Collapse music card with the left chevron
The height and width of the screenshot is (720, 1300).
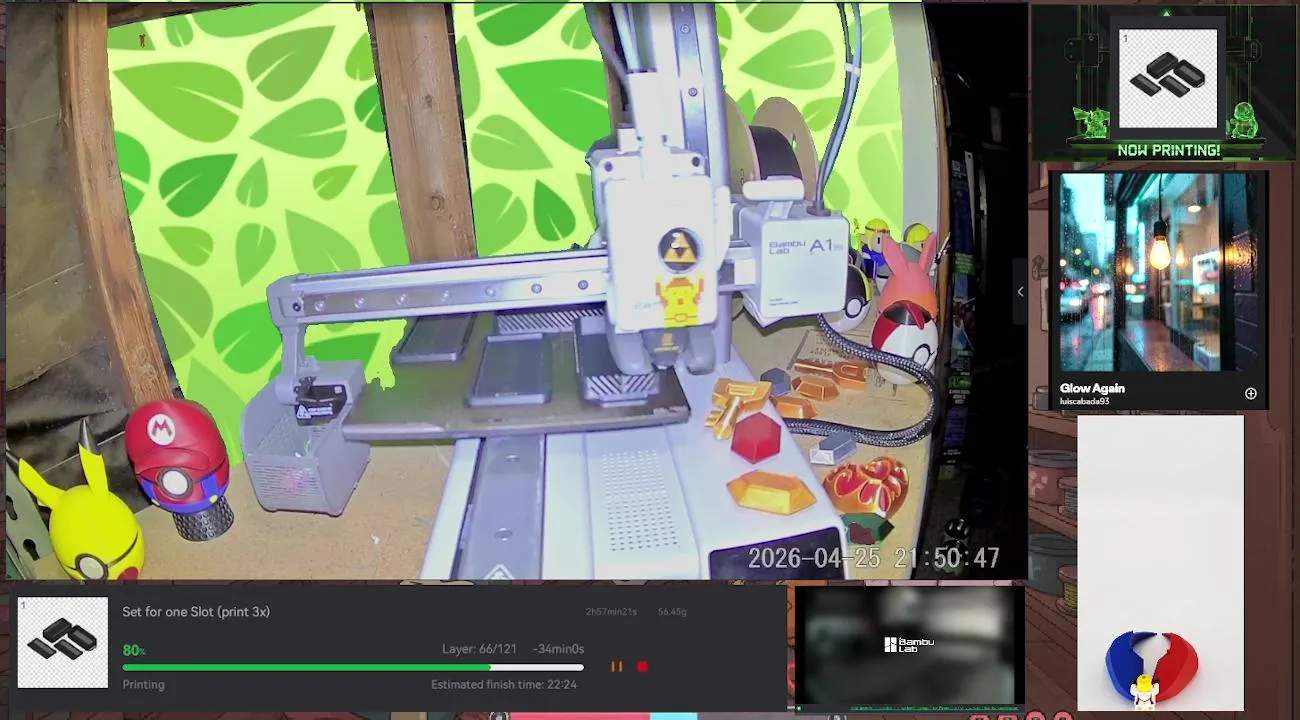[1020, 292]
